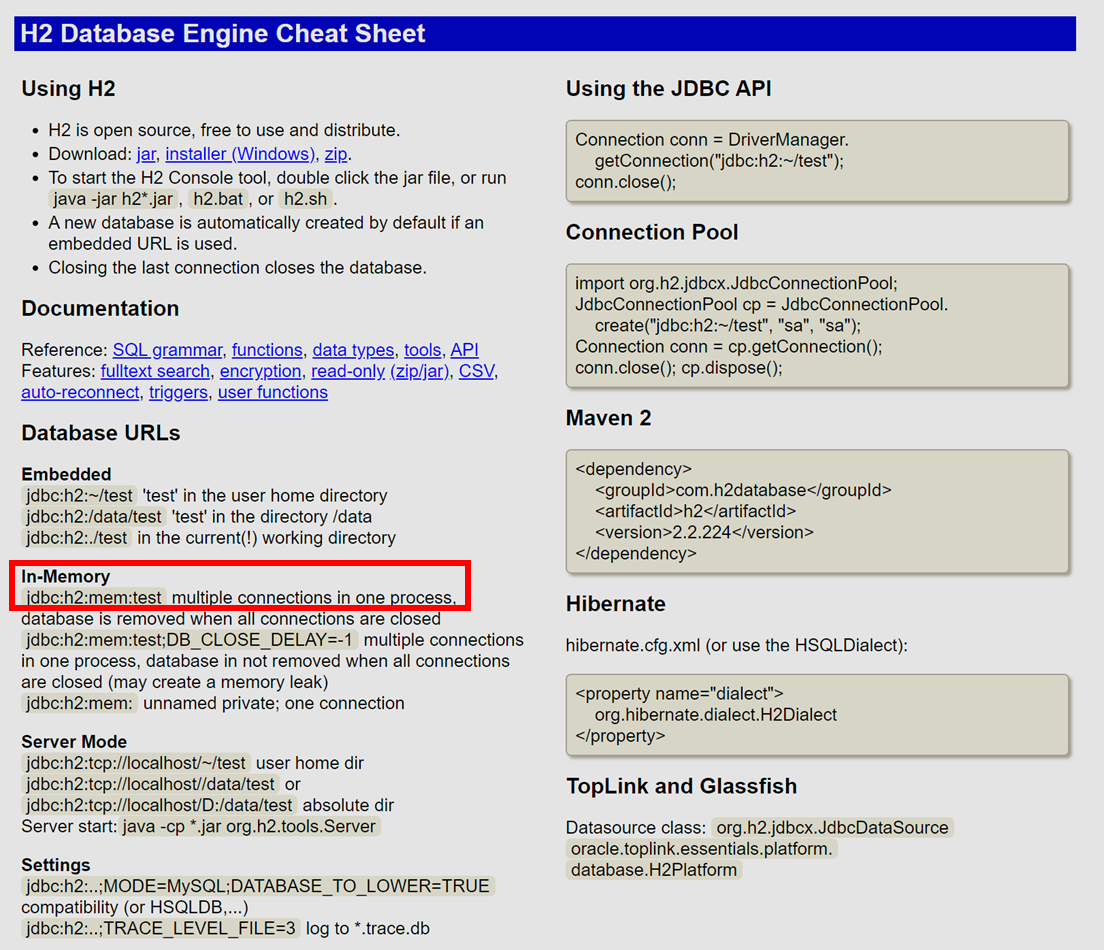This screenshot has height=950, width=1104.
Task: Click the 'java -cp *.jar org.h2.tools.Server' command
Action: tap(249, 827)
